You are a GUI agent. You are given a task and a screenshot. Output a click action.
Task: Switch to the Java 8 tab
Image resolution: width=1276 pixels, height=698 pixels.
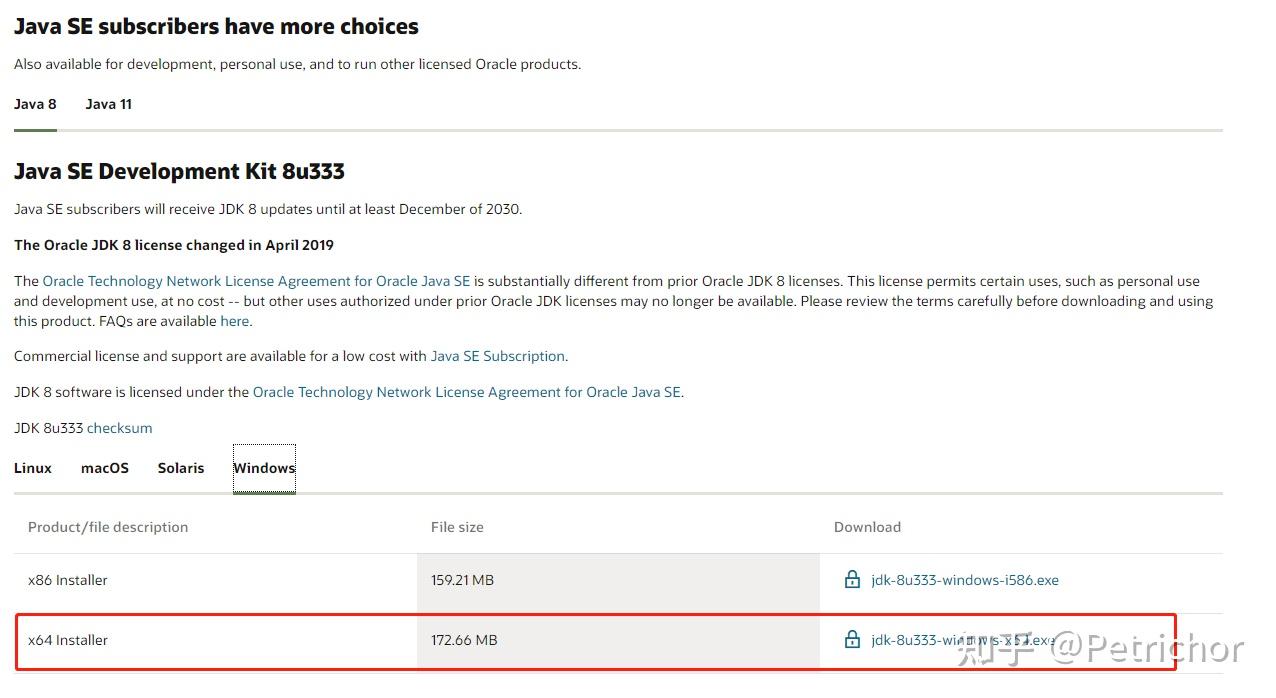35,104
